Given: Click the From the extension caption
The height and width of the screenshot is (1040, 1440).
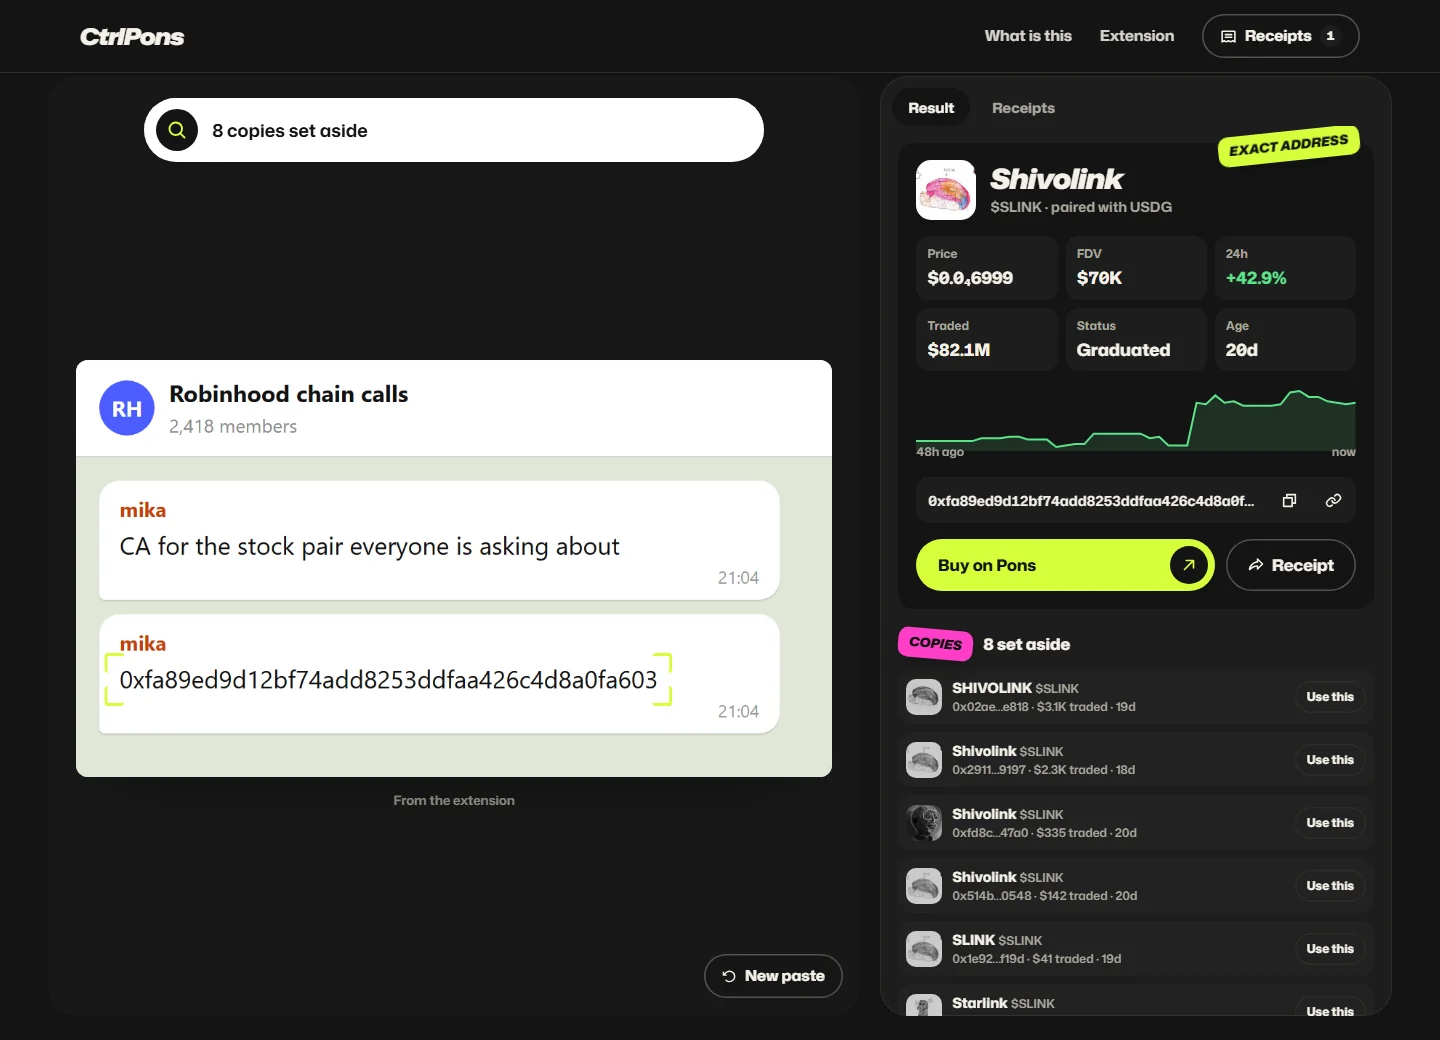Looking at the screenshot, I should tap(454, 801).
